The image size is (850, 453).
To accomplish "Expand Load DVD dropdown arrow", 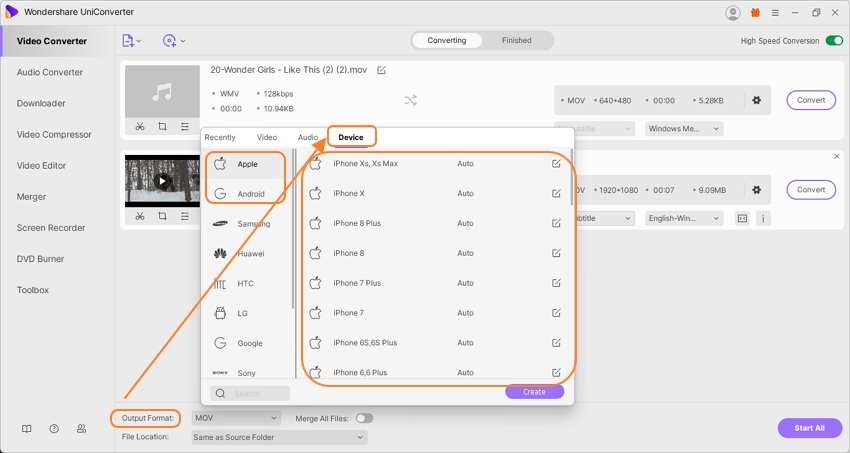I will pos(183,41).
